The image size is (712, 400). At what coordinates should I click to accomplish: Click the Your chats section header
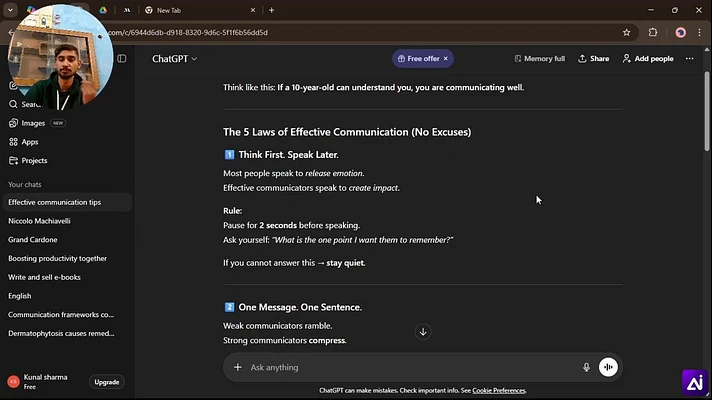tap(25, 184)
